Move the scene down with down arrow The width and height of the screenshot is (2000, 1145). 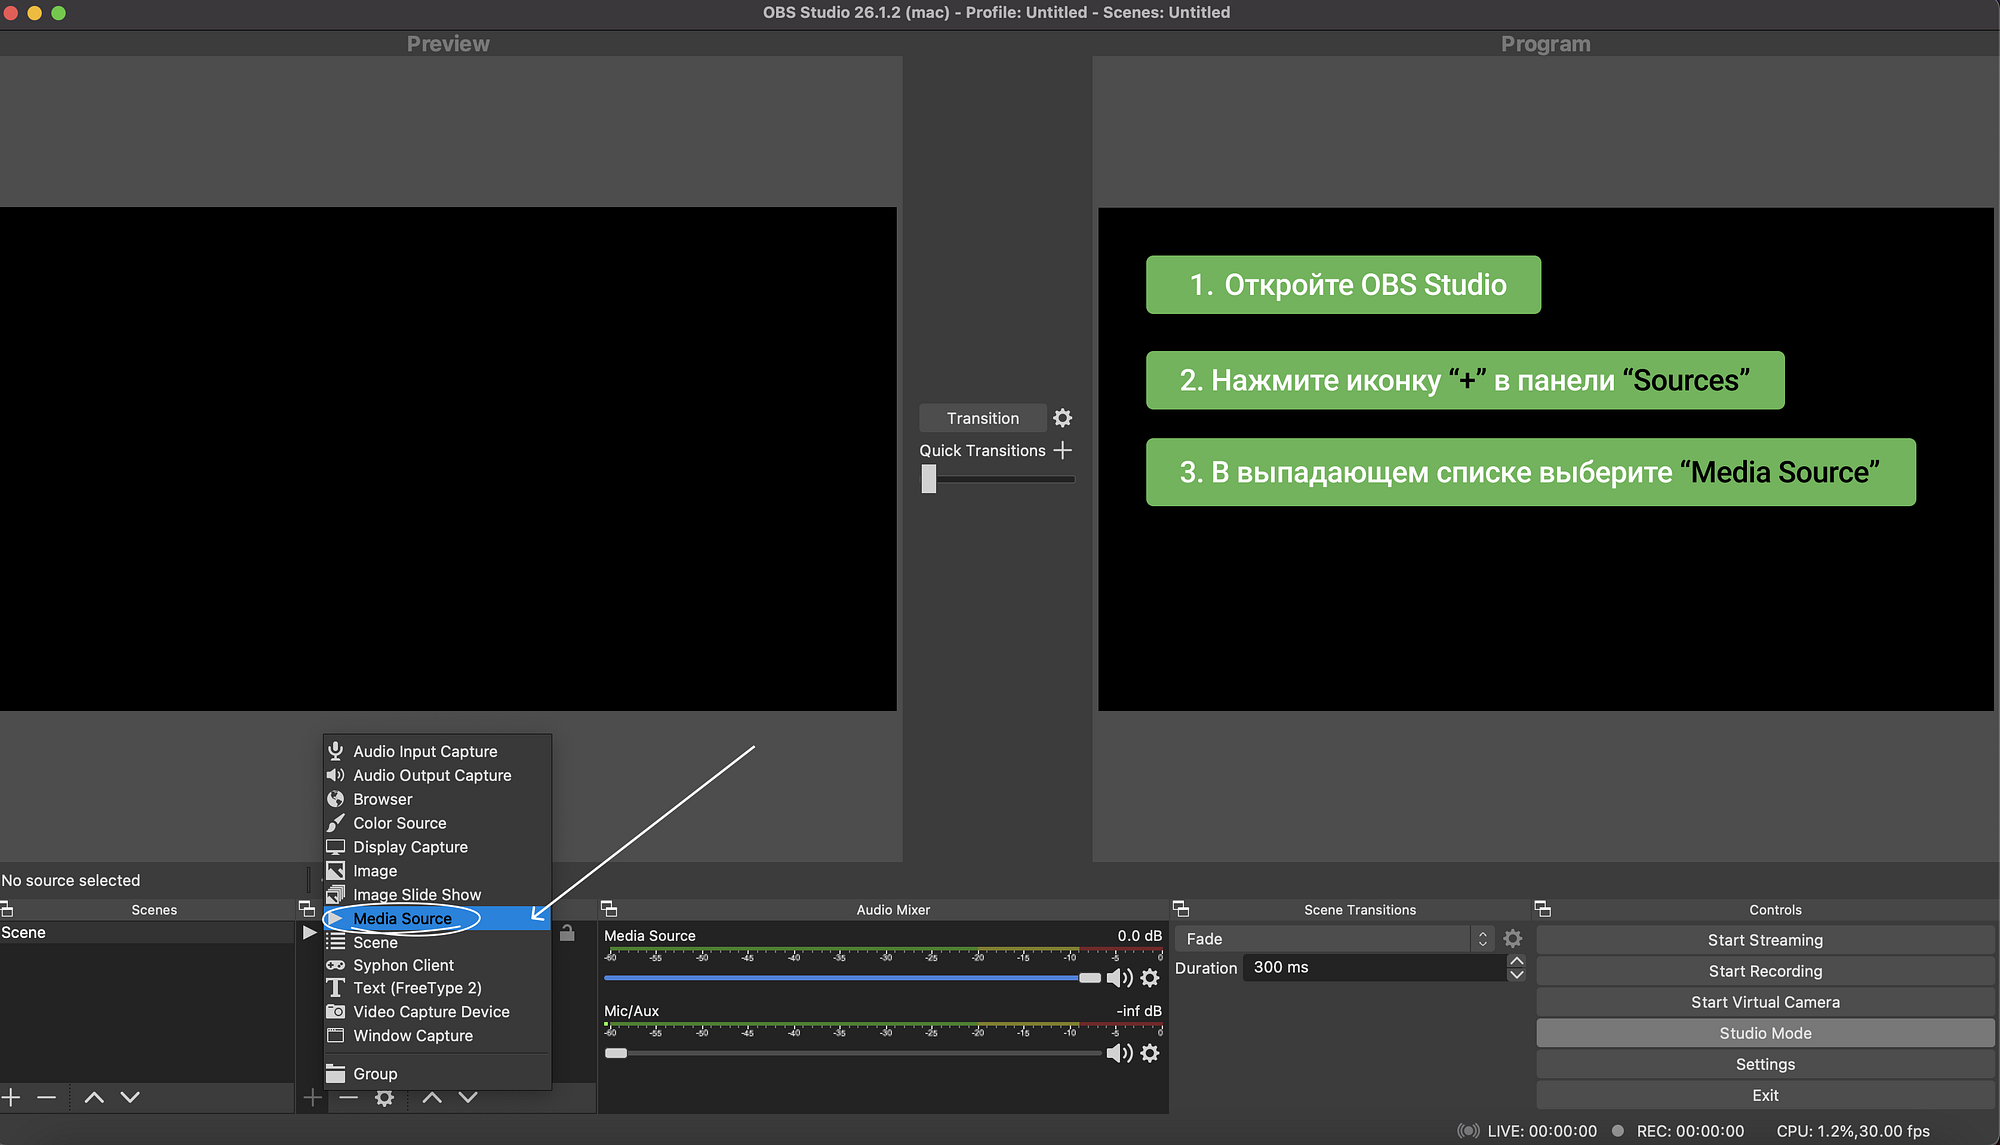click(x=130, y=1097)
